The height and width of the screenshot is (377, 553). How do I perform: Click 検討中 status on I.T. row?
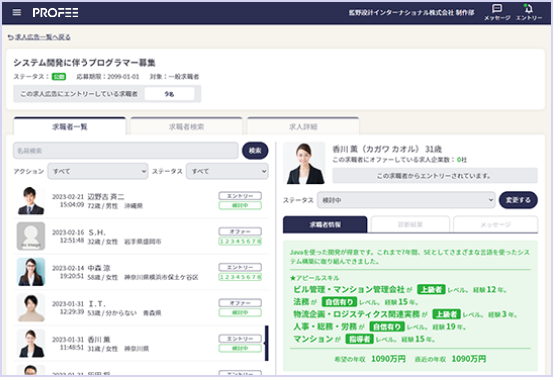pyautogui.click(x=240, y=312)
